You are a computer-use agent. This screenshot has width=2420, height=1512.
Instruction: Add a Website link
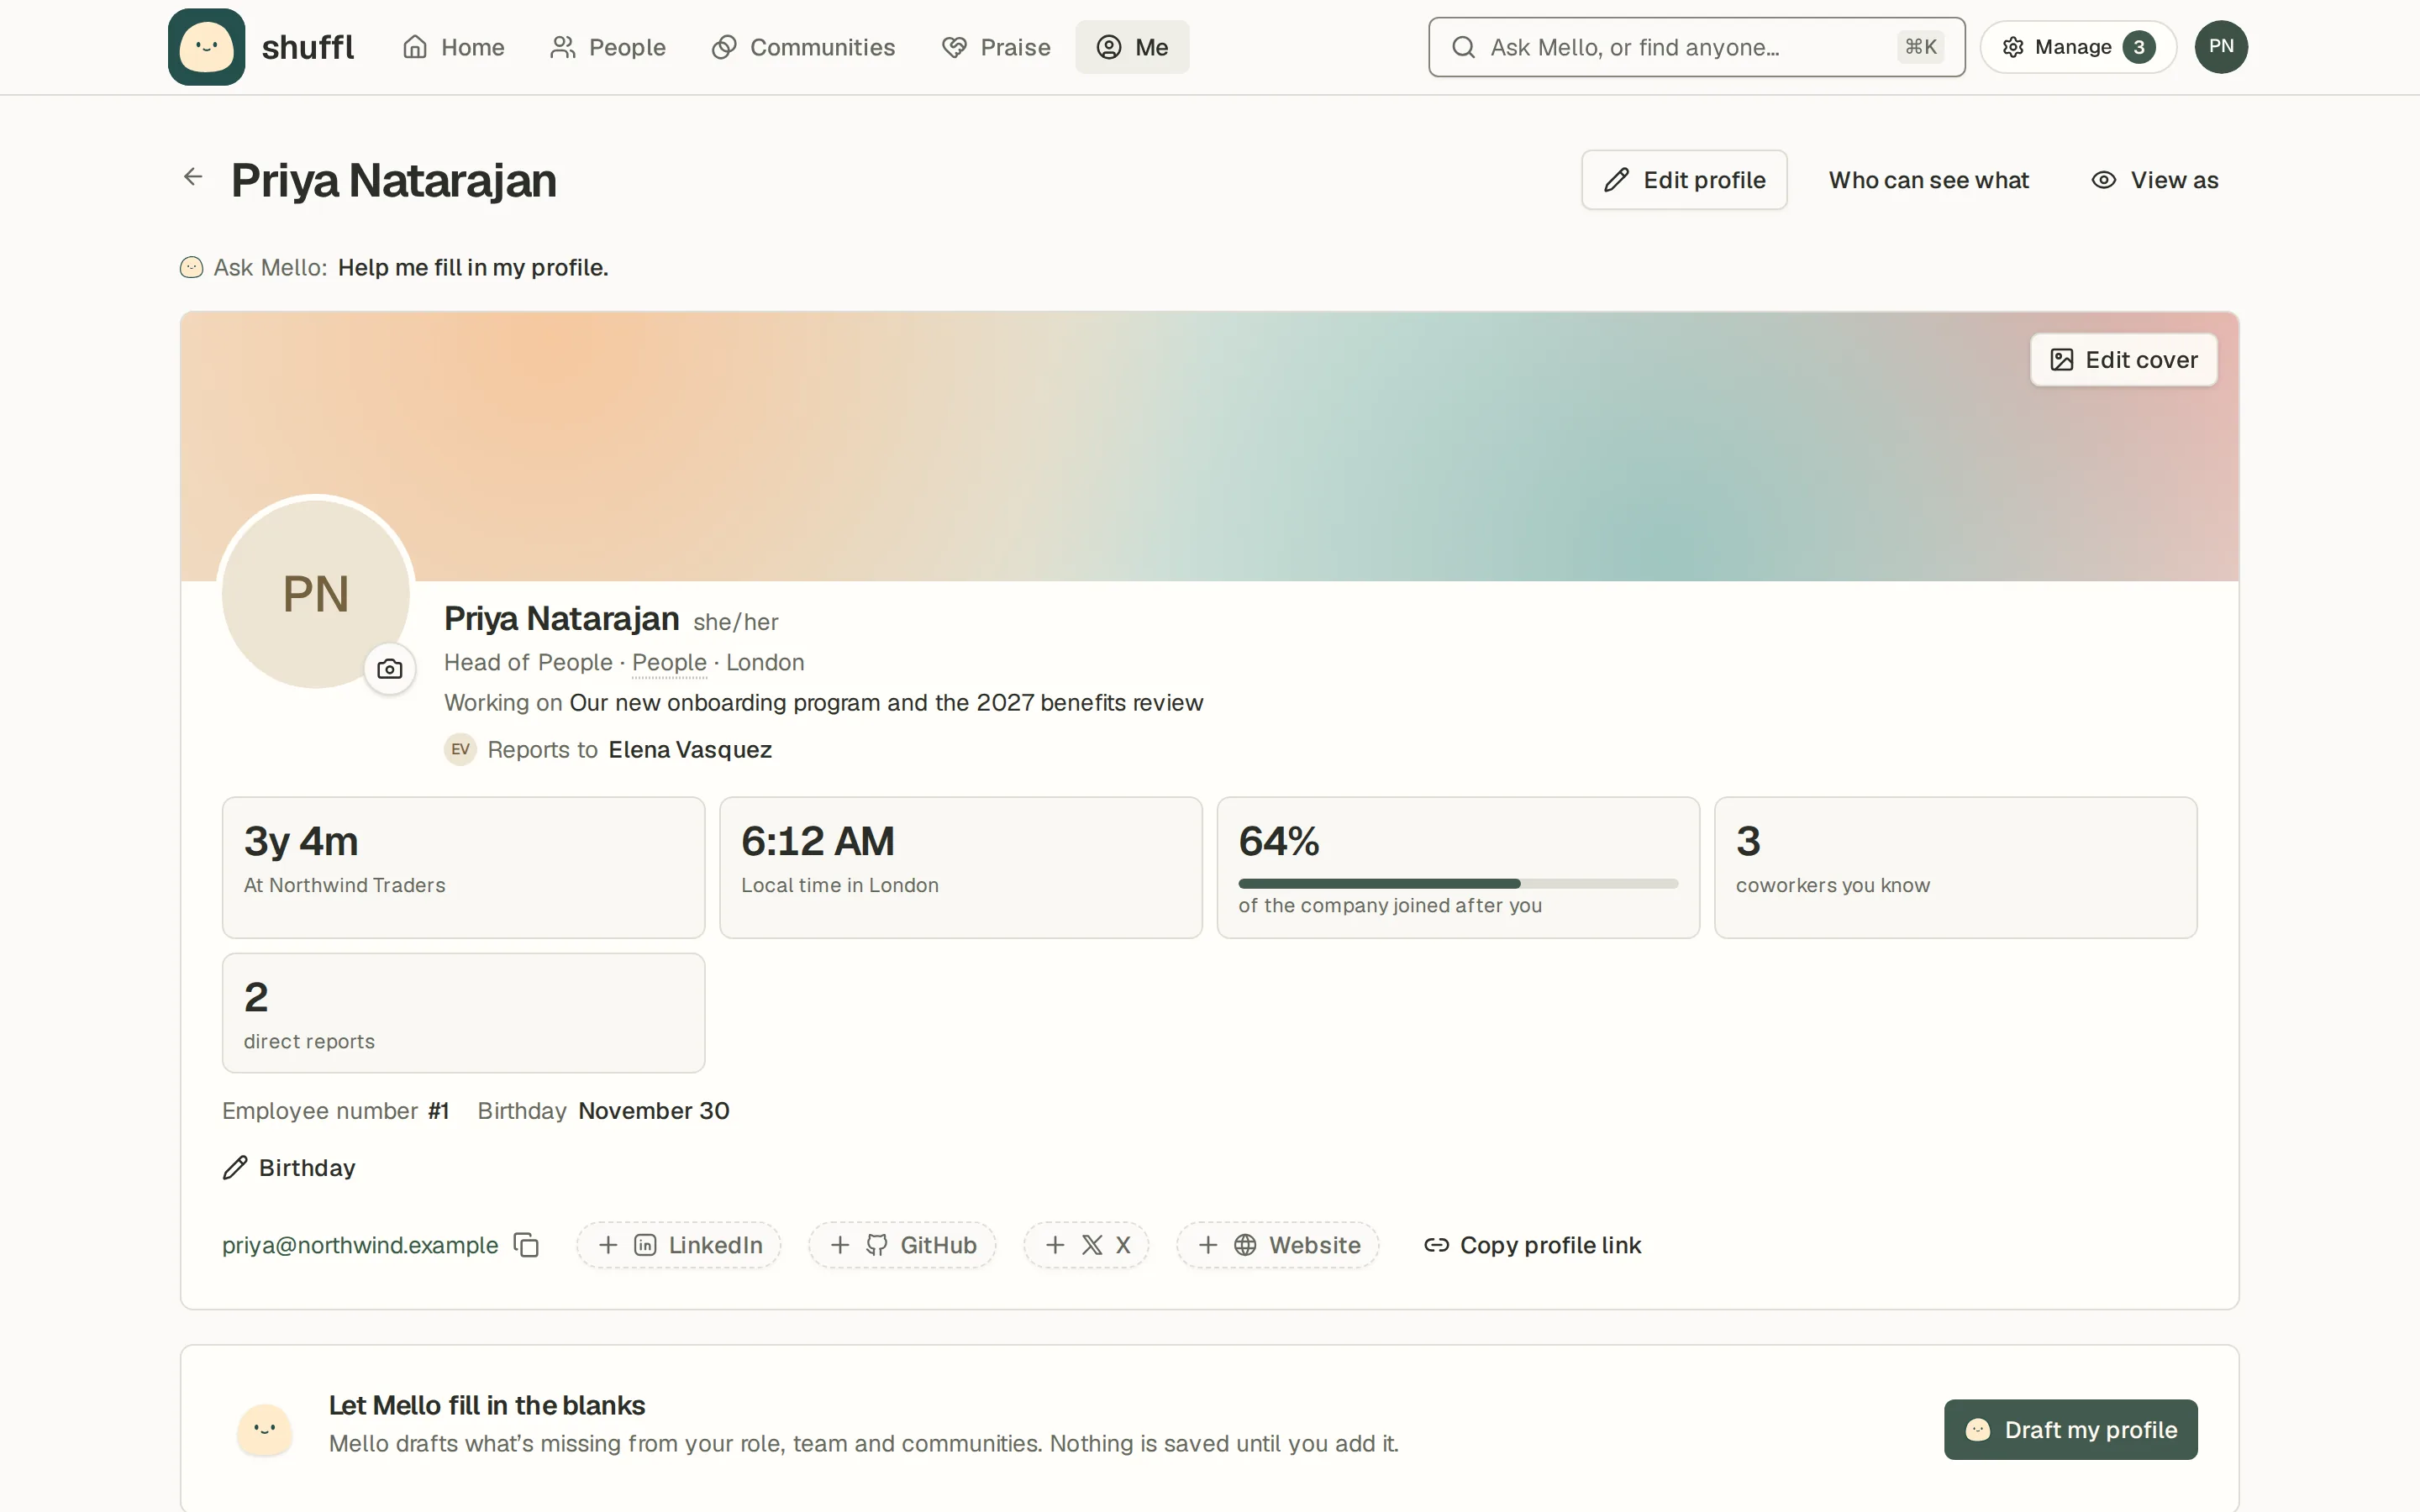click(1278, 1245)
